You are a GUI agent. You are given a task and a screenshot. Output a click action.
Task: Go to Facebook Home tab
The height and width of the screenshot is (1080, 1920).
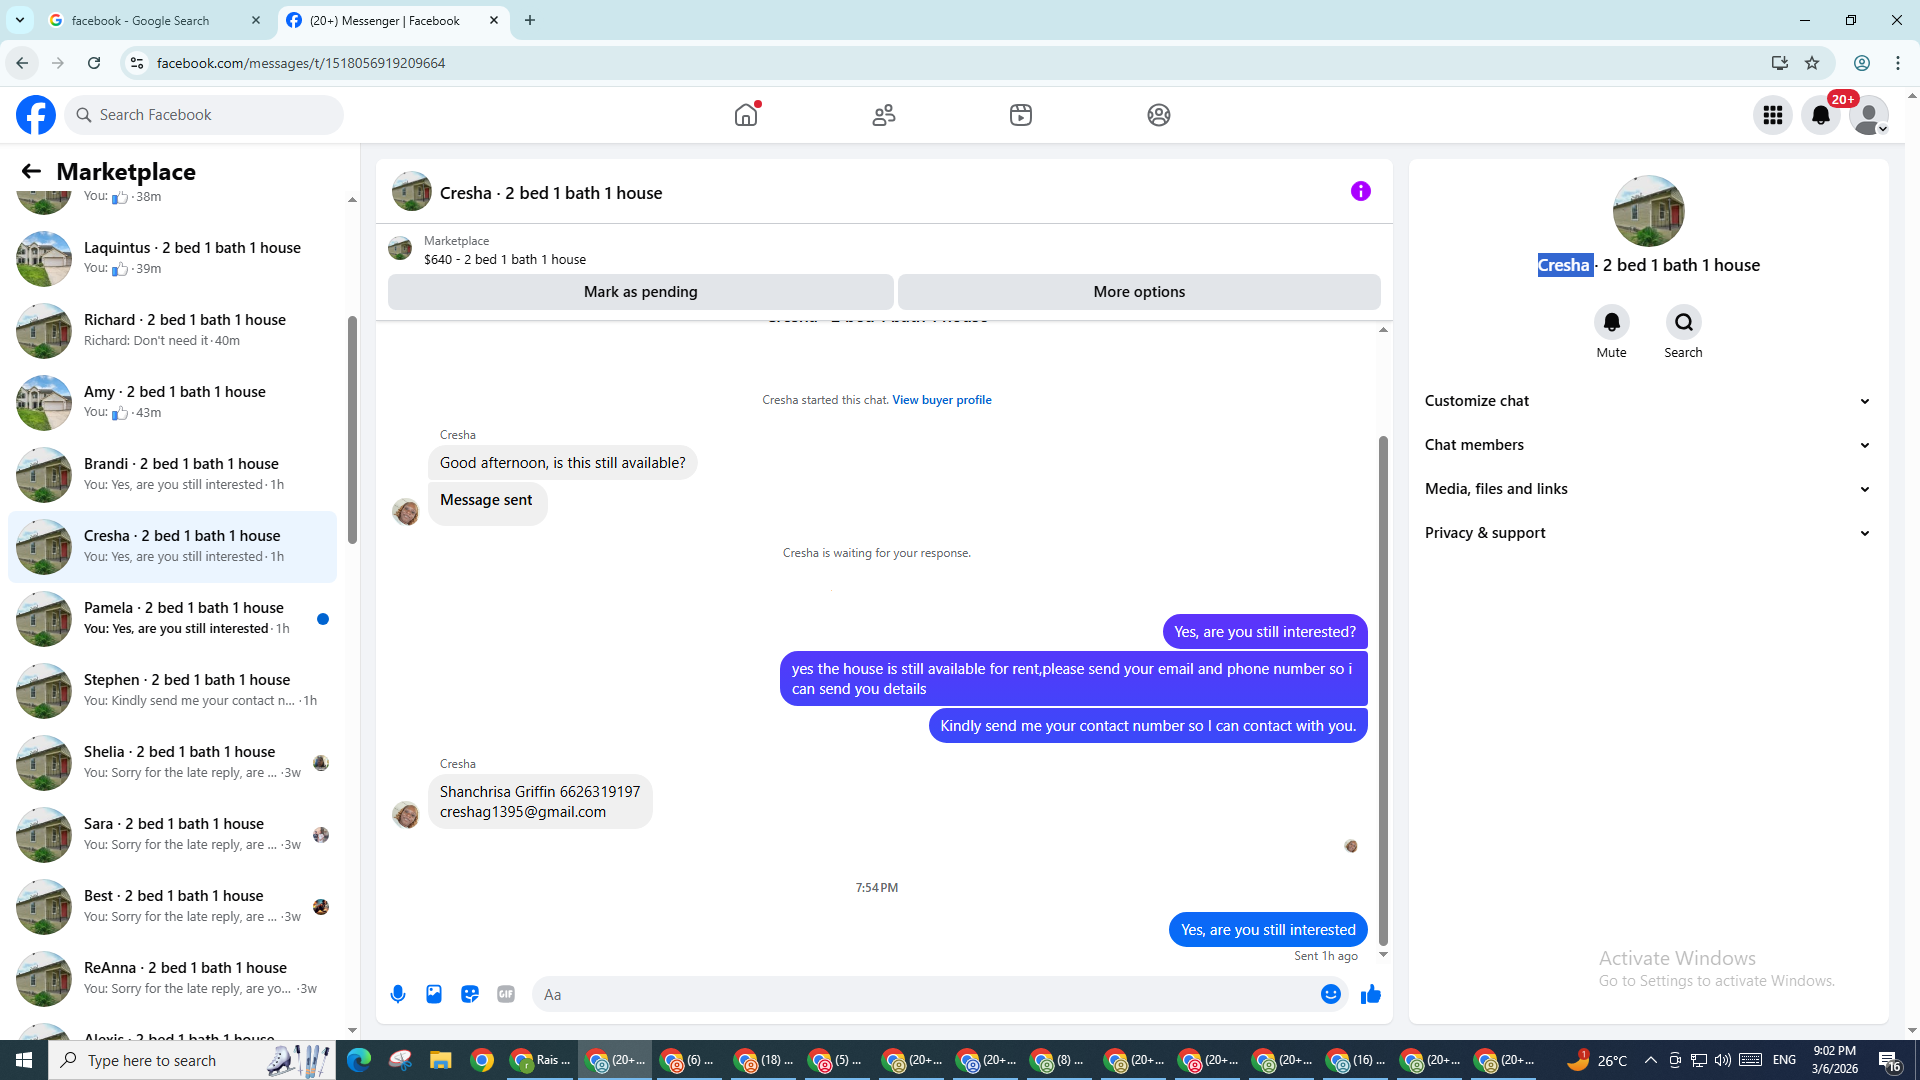pos(746,115)
